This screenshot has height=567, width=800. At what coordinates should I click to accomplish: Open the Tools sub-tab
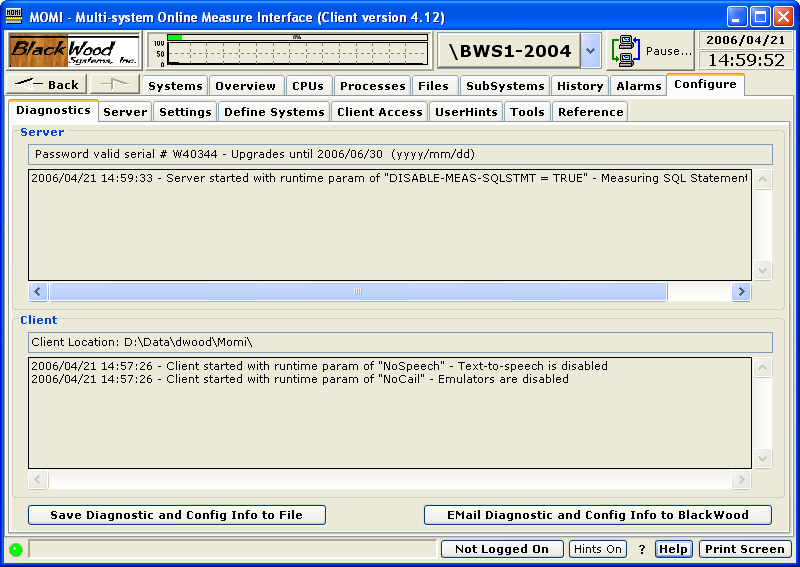tap(528, 112)
